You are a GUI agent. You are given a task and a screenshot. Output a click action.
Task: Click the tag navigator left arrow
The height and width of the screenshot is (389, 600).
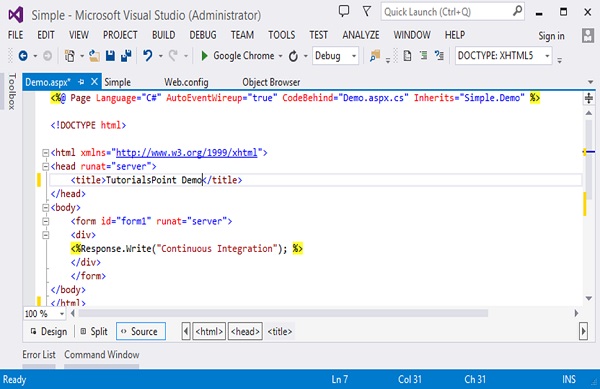pos(186,331)
